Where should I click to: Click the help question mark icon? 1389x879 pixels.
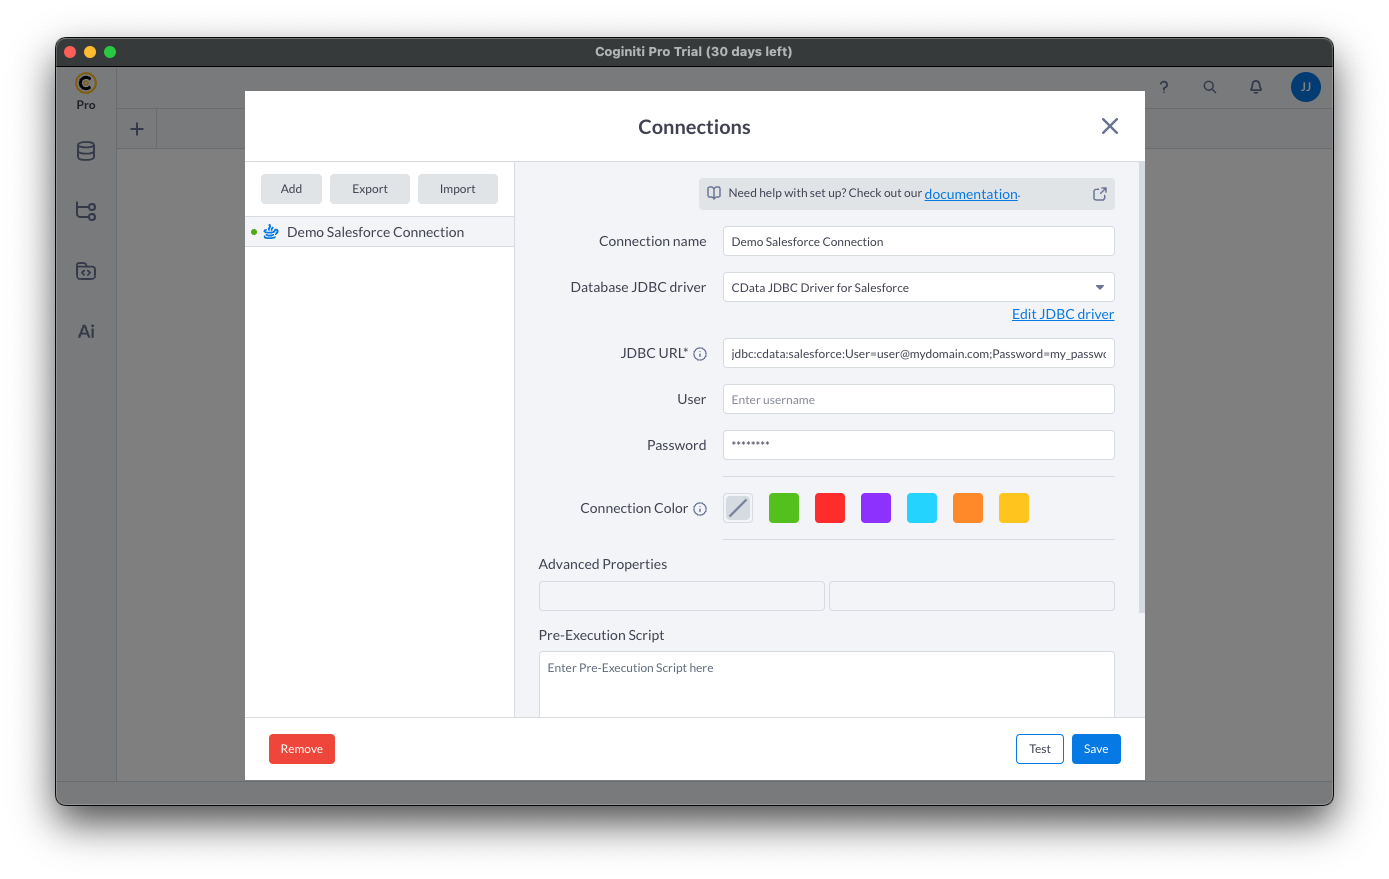pos(1163,87)
